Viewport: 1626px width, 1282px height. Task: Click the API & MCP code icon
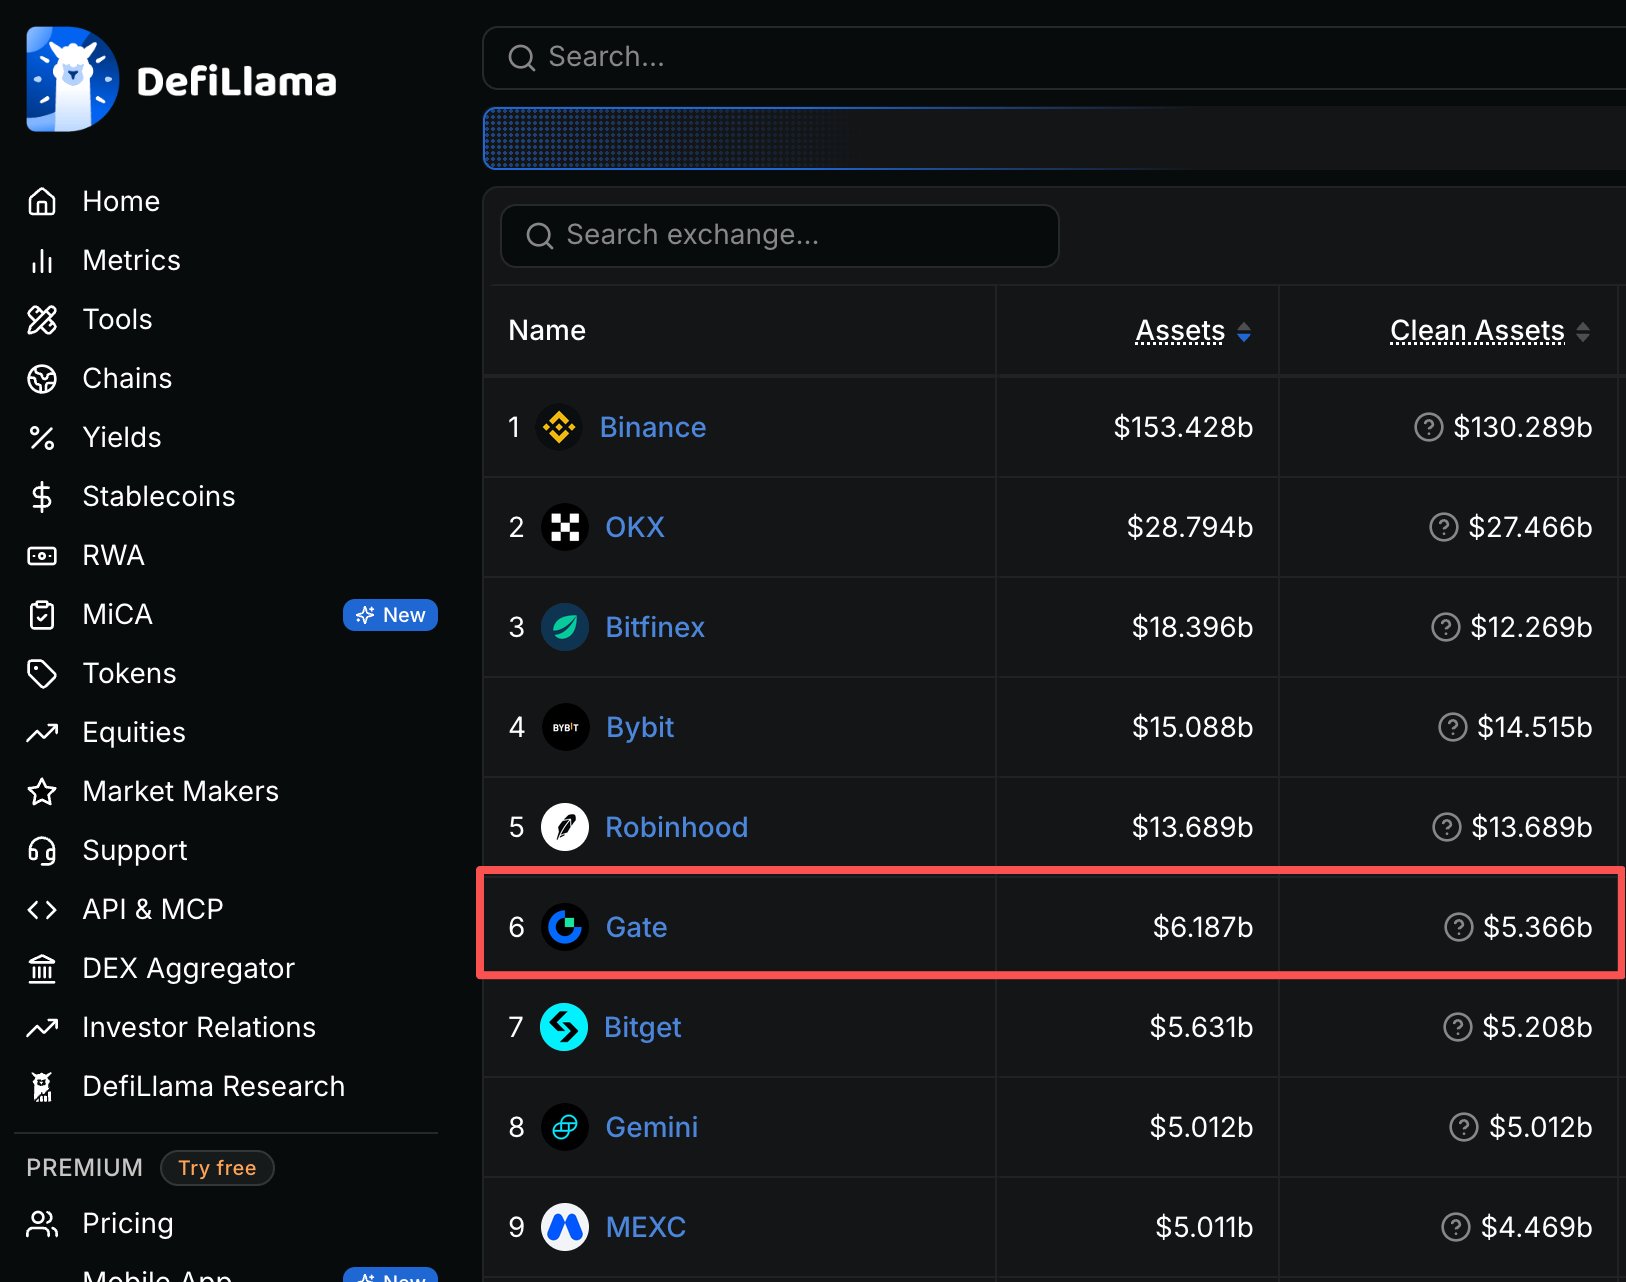point(42,909)
